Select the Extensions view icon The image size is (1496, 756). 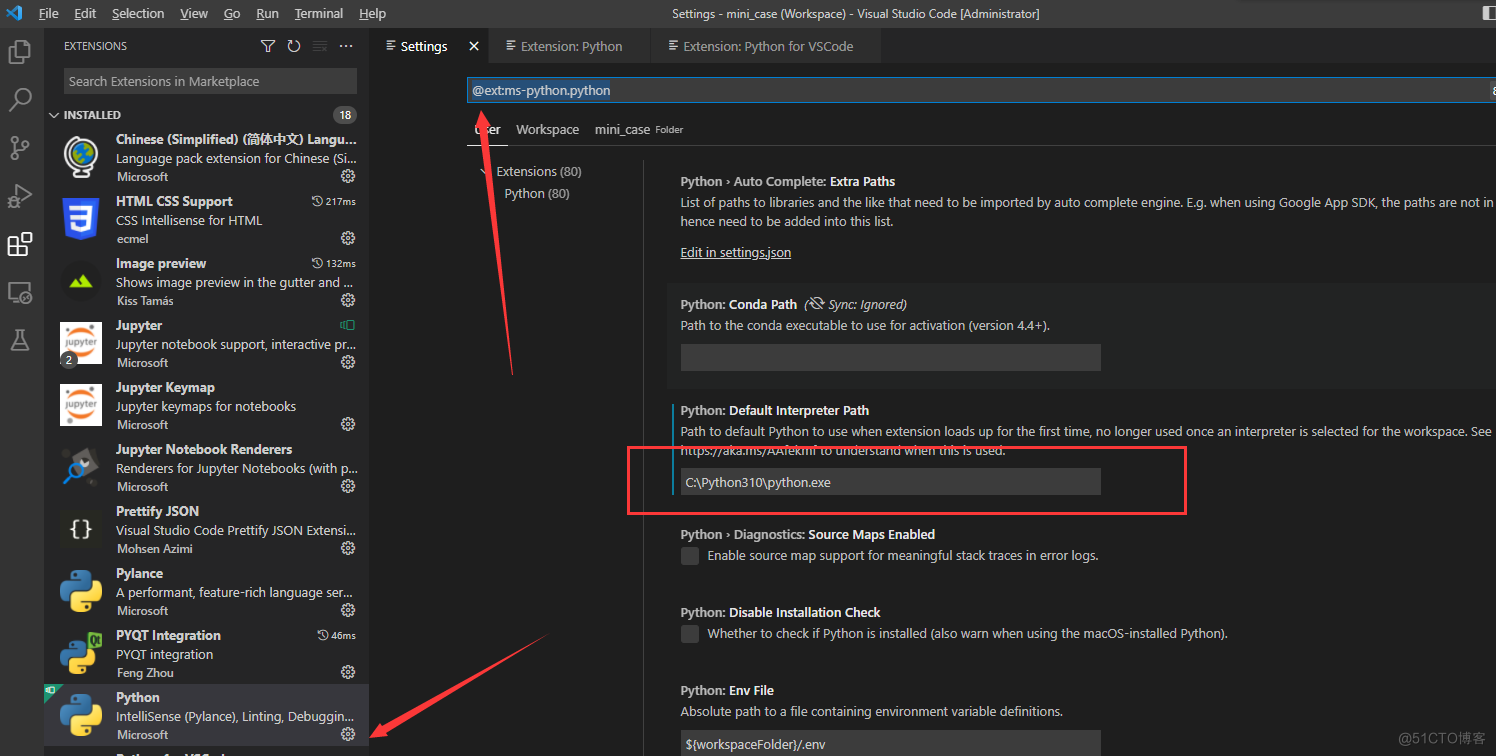coord(20,244)
